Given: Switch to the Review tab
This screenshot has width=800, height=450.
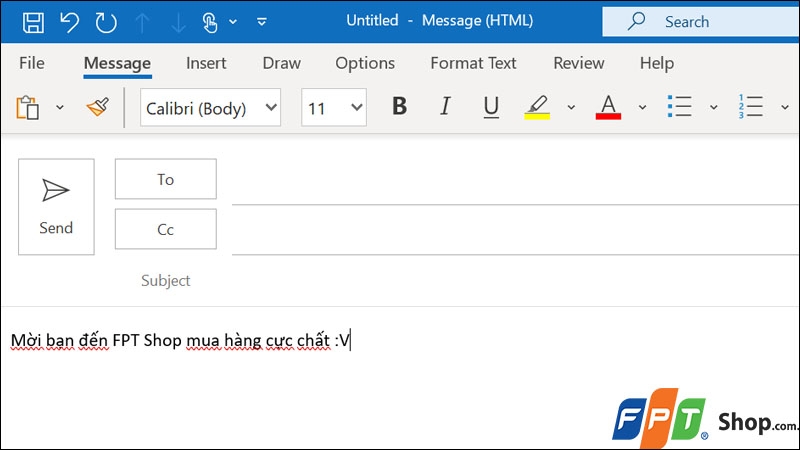Looking at the screenshot, I should (579, 63).
